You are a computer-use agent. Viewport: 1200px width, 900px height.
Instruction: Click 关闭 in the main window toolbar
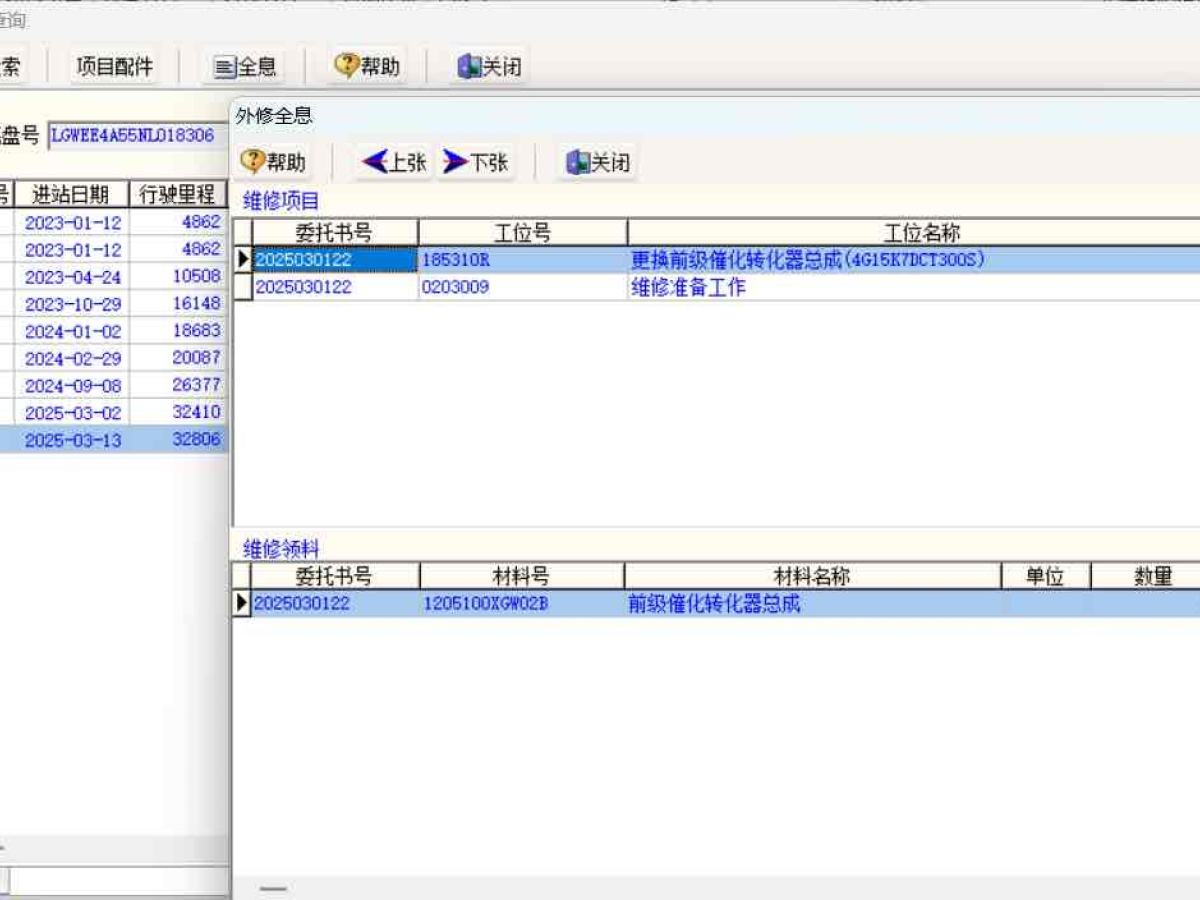pyautogui.click(x=490, y=67)
